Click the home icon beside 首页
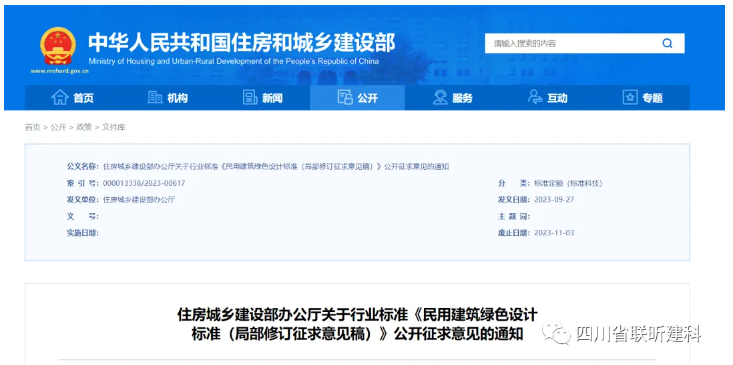Viewport: 733px width, 365px height. tap(60, 97)
